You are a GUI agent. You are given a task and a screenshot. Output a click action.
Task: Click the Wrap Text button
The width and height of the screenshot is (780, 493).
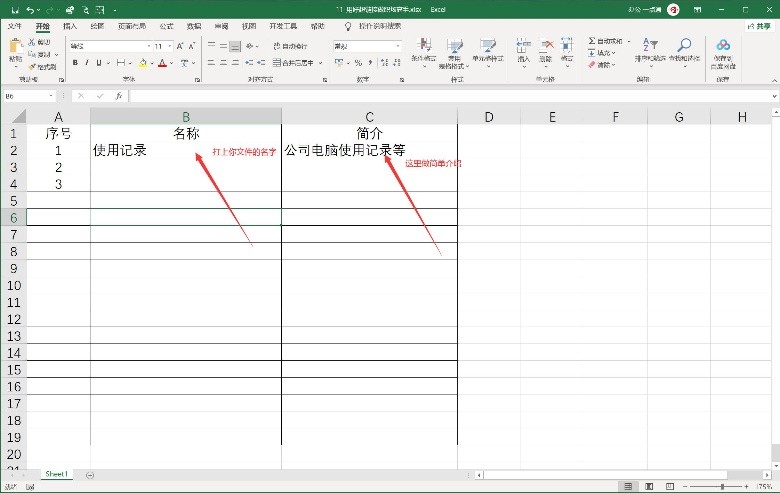[x=290, y=46]
